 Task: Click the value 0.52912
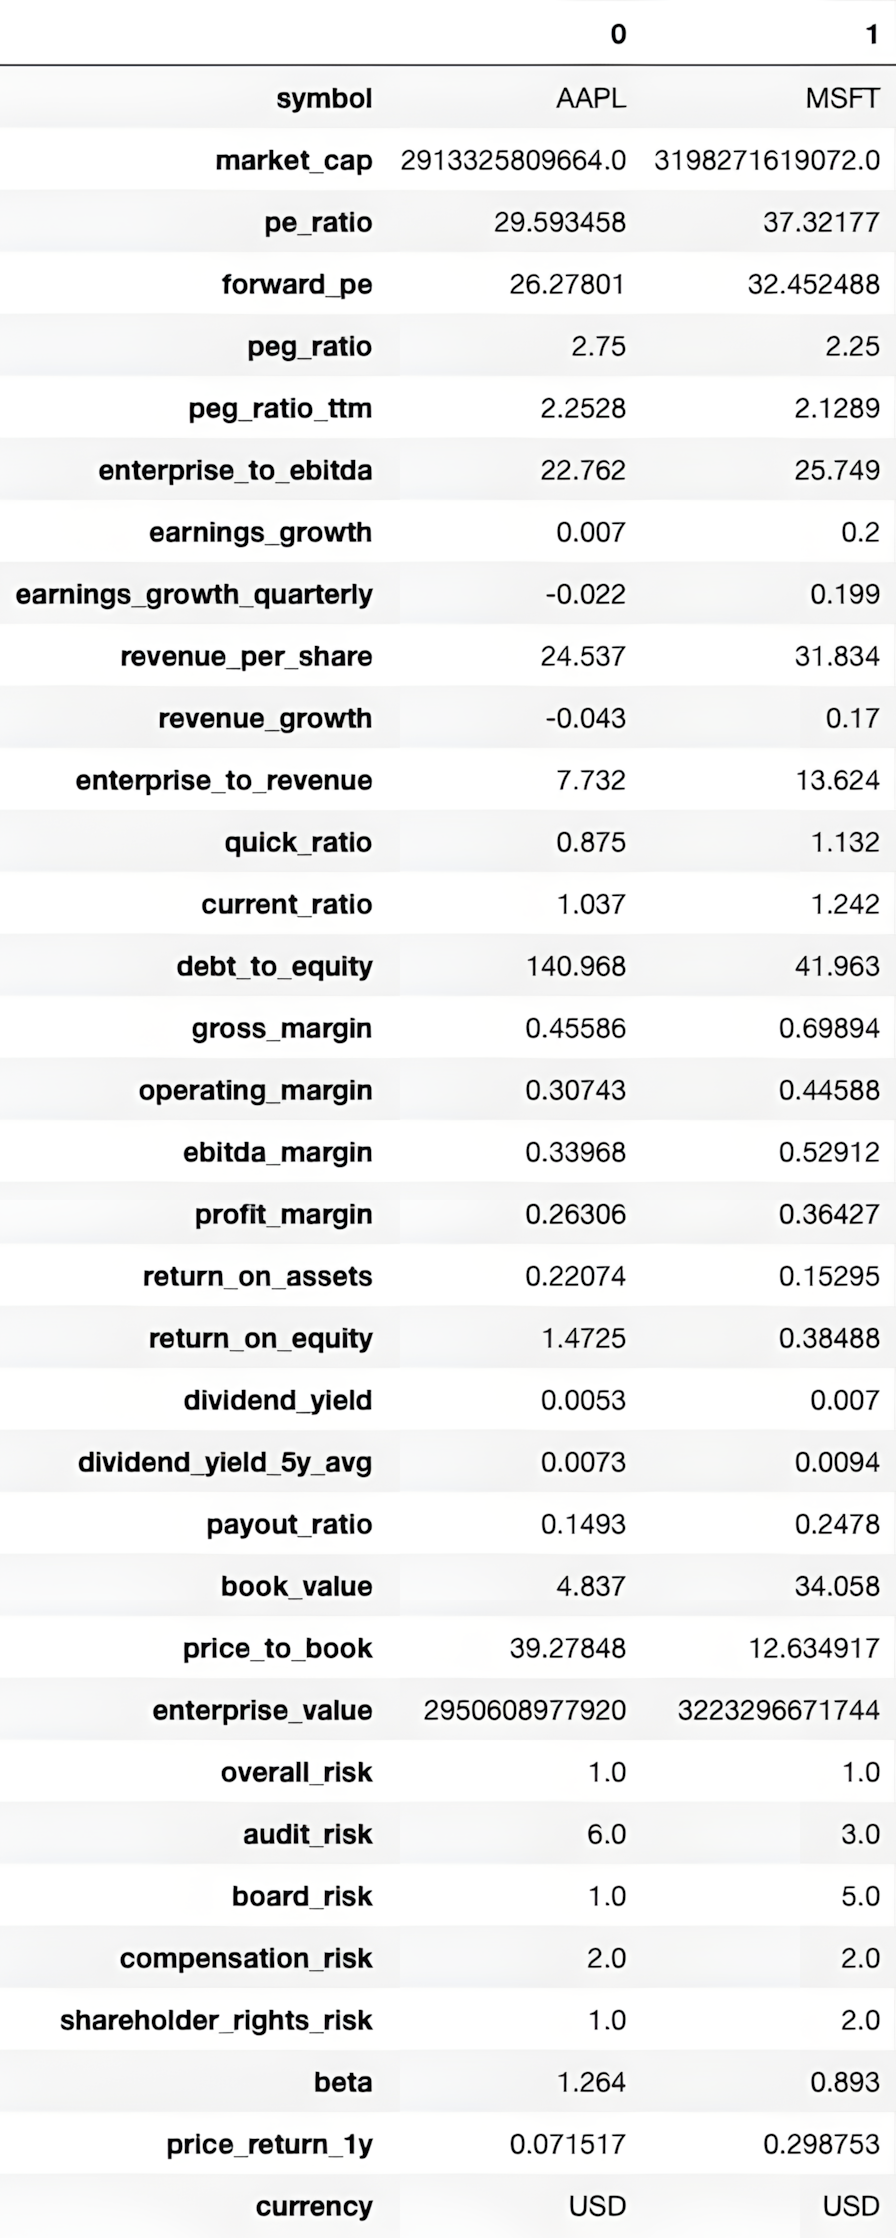[x=829, y=1153]
